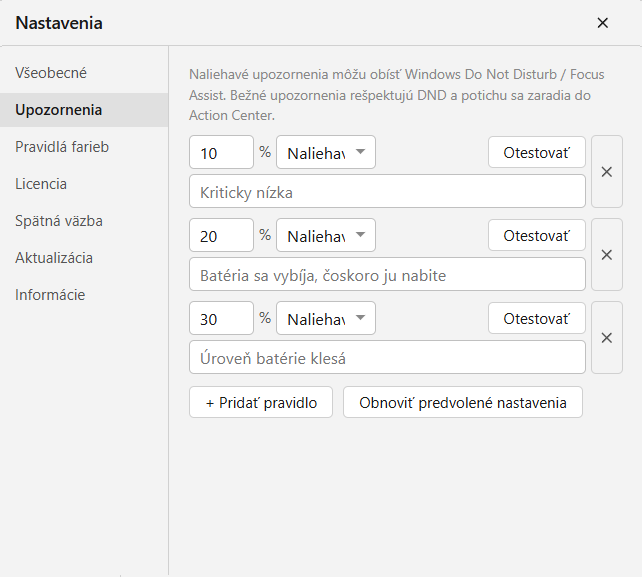
Task: Open the Pravidlá farieb section
Action: pyautogui.click(x=84, y=147)
